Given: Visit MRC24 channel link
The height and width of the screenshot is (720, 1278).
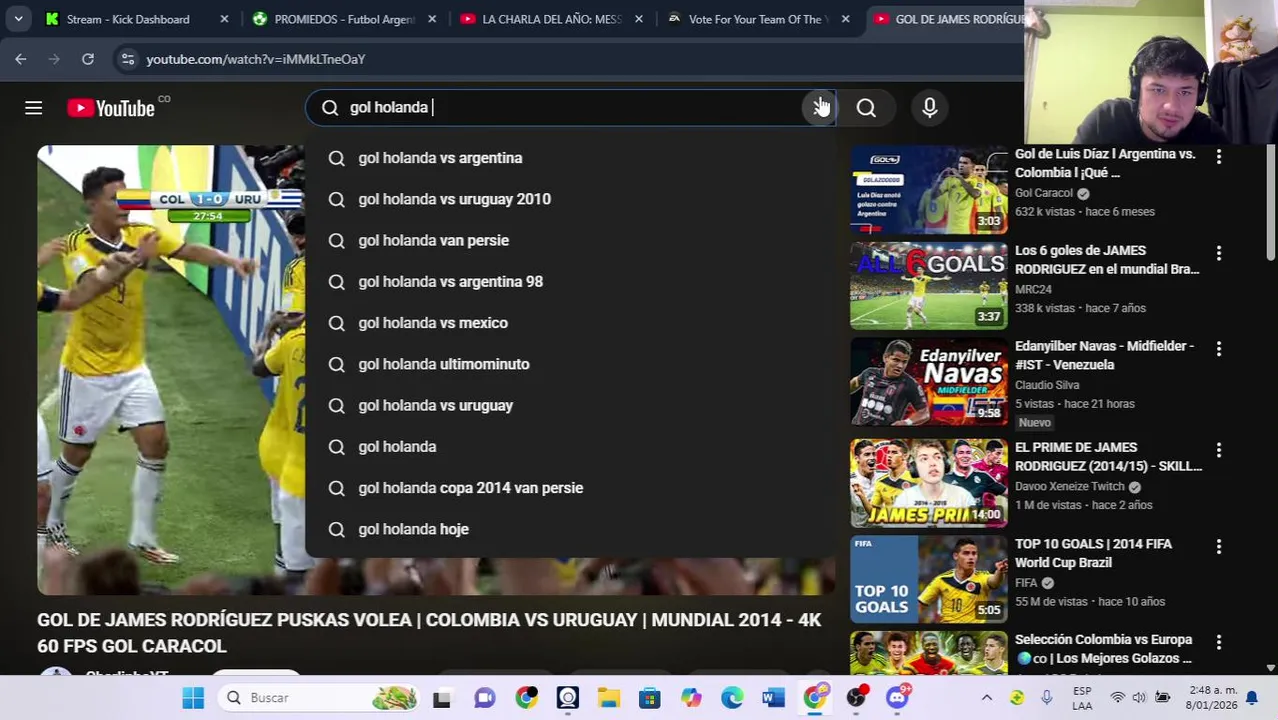Looking at the screenshot, I should pos(1033,289).
